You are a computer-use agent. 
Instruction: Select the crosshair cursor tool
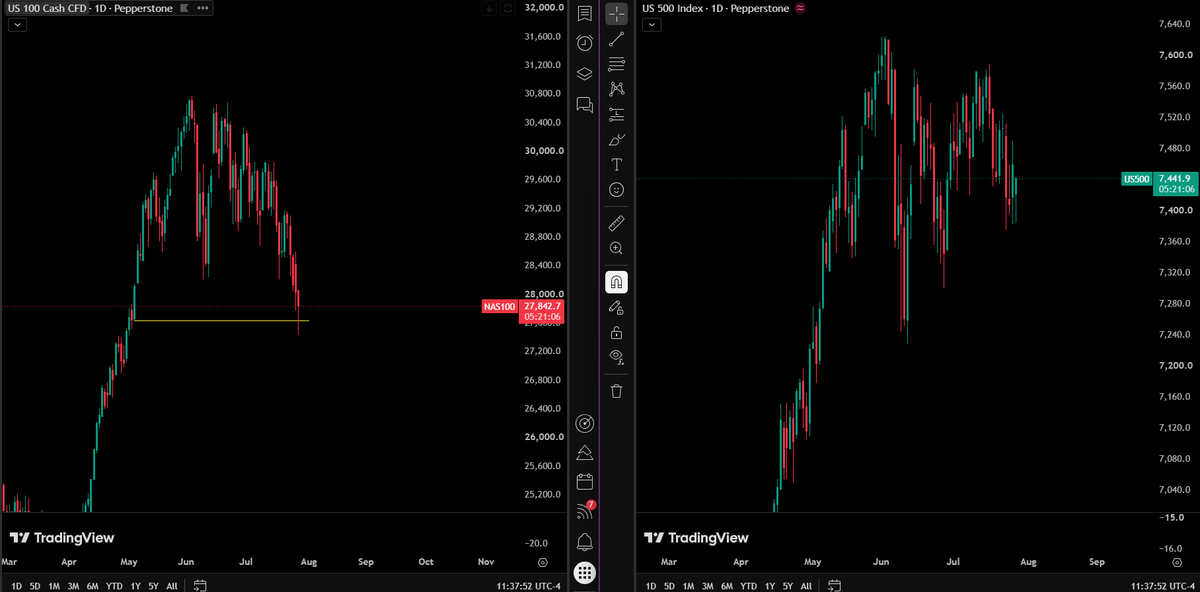pyautogui.click(x=617, y=14)
